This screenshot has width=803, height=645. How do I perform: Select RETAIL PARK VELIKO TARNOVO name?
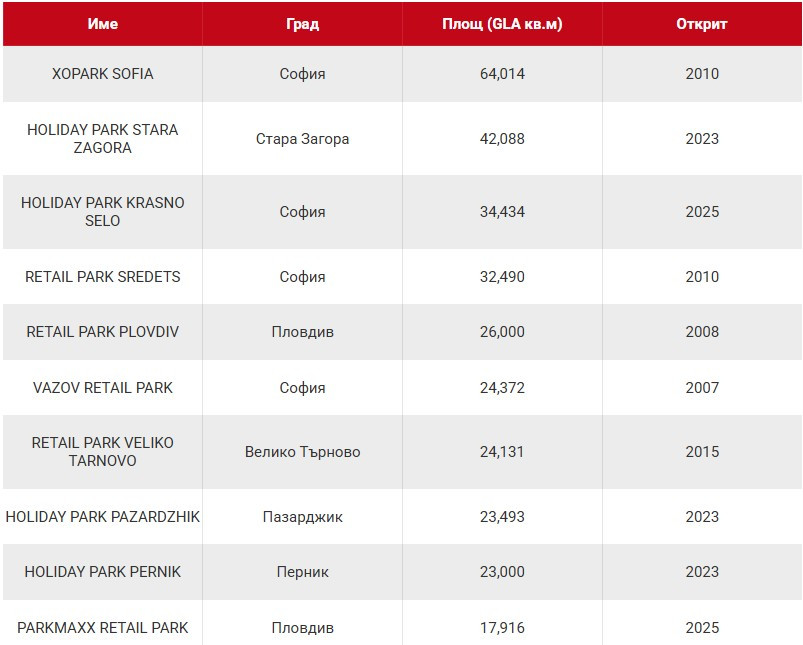point(102,452)
